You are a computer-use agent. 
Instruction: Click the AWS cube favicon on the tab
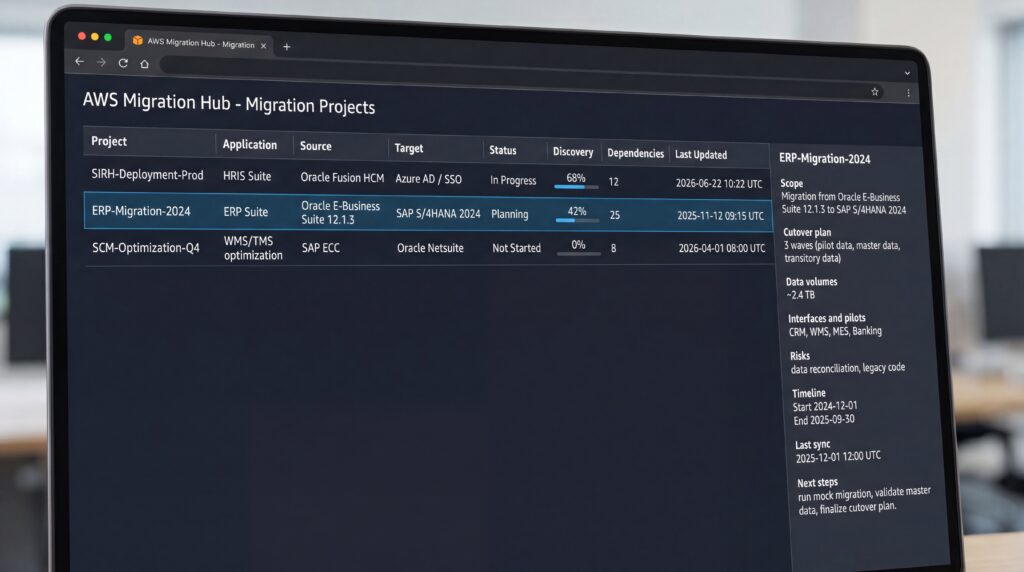coord(138,40)
